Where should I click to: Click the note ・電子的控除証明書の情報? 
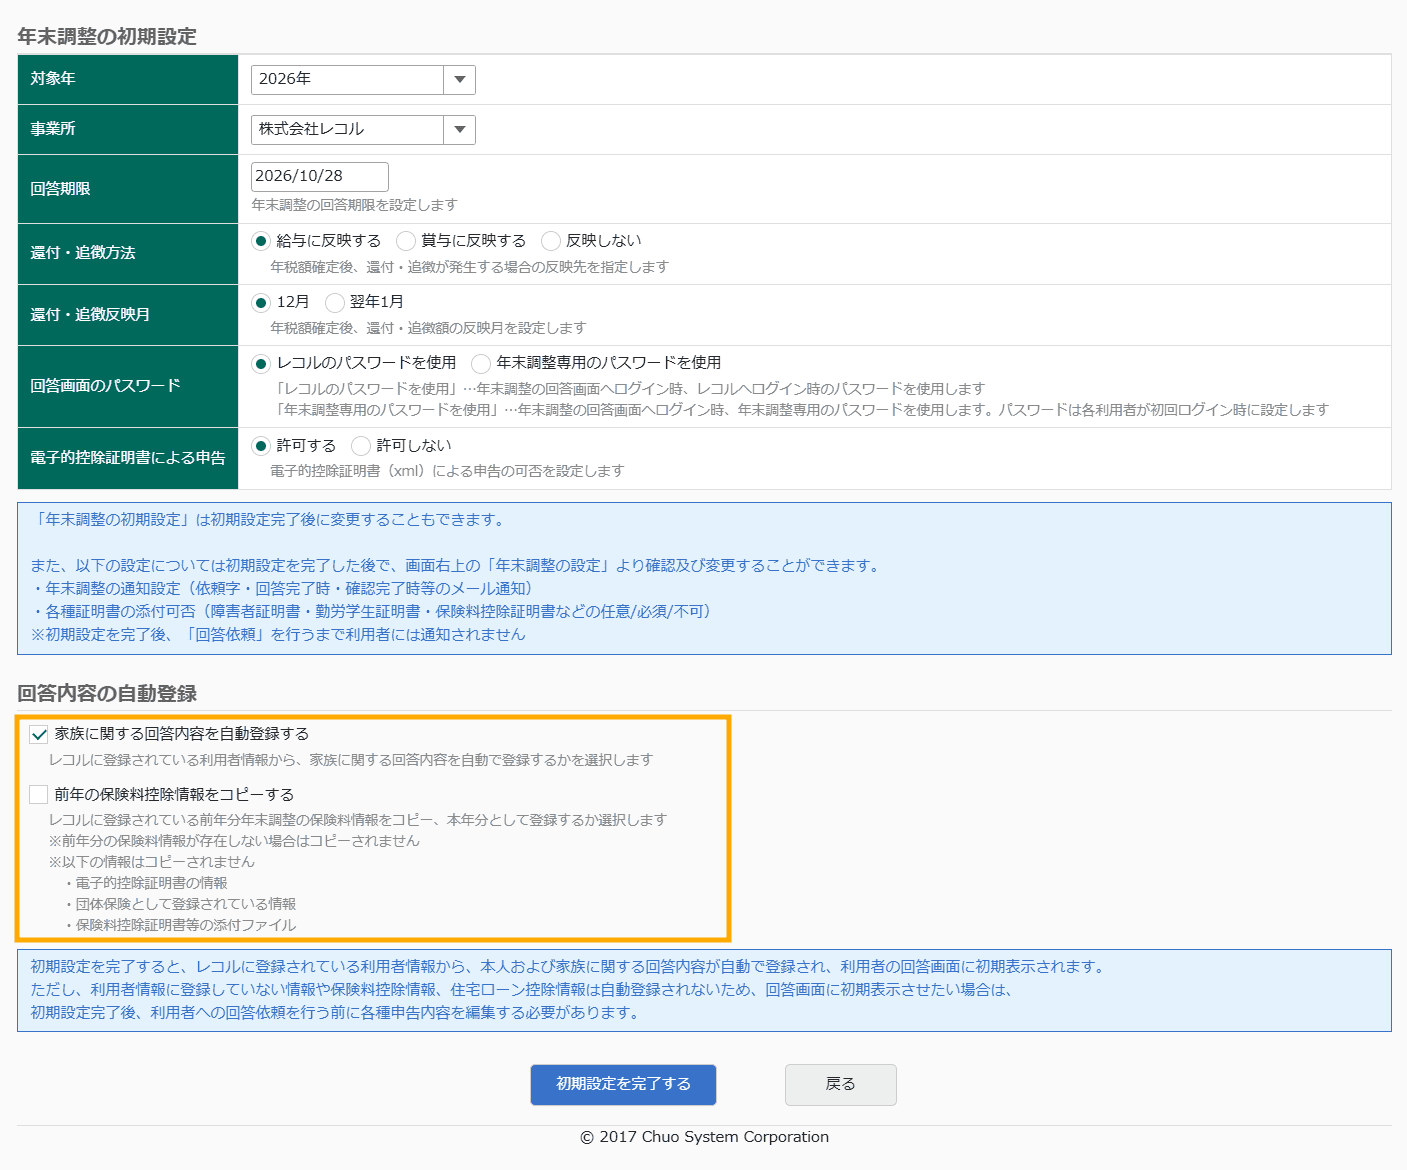click(146, 883)
